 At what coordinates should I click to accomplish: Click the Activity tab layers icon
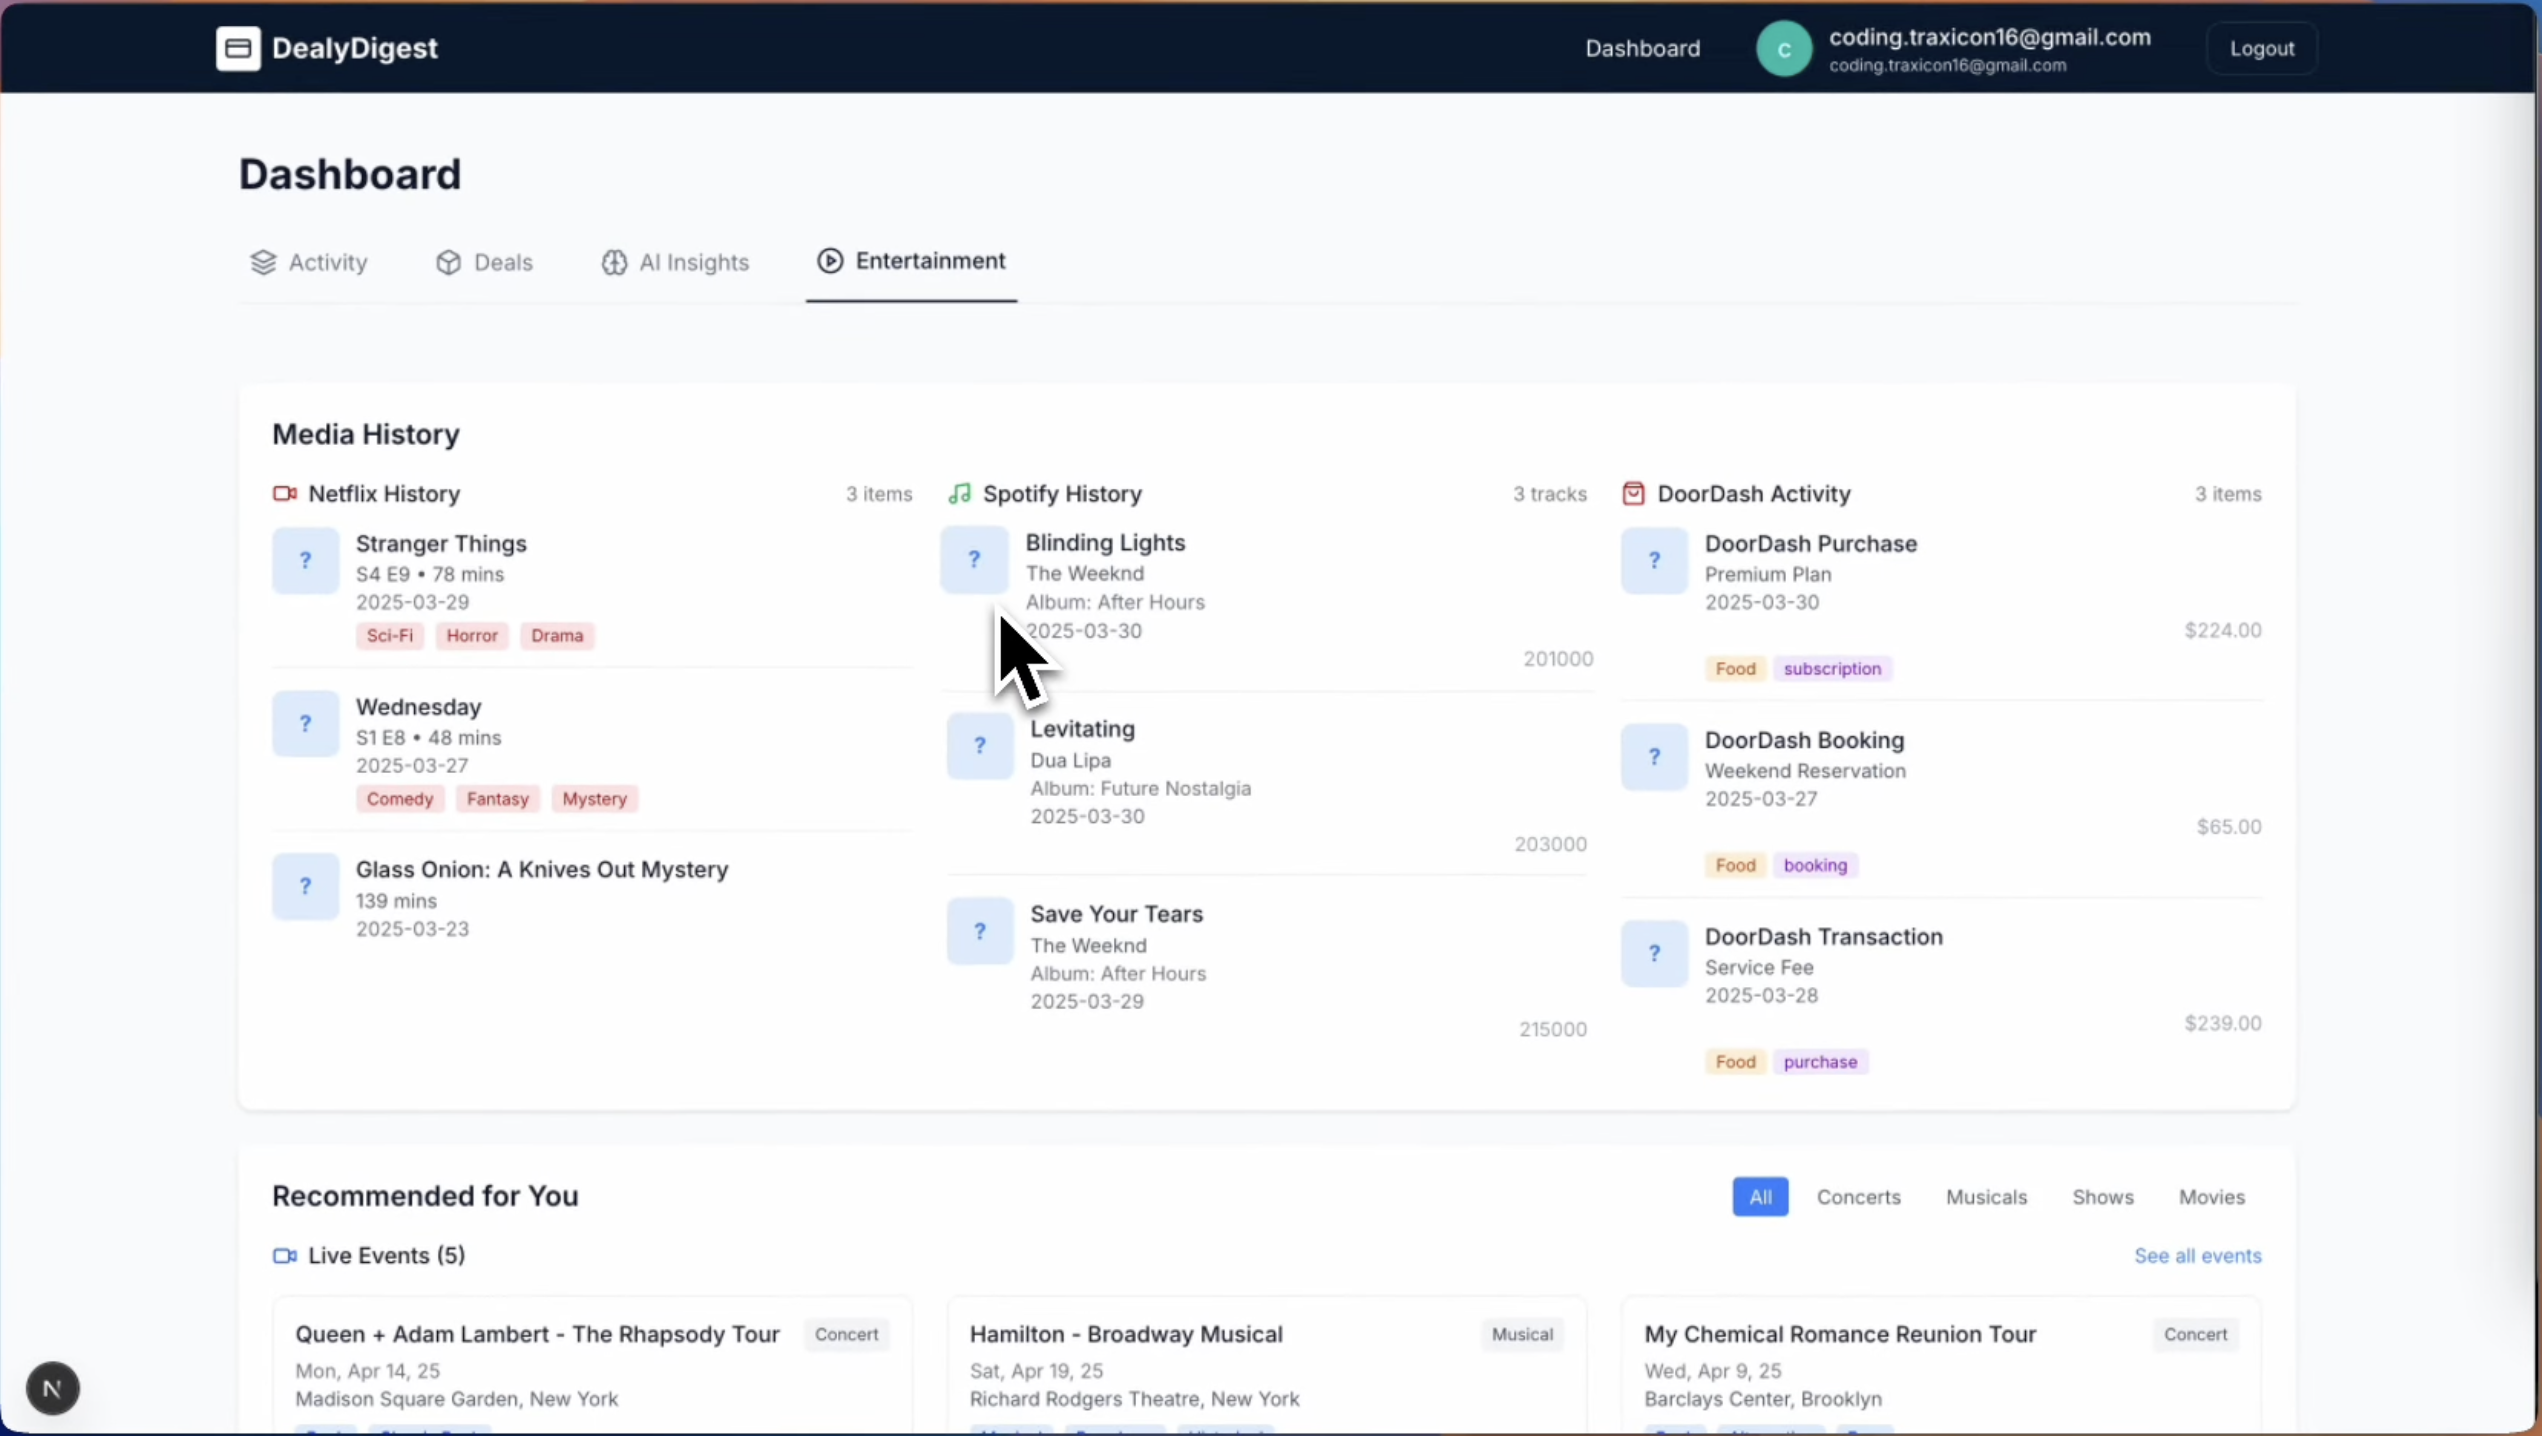[263, 262]
